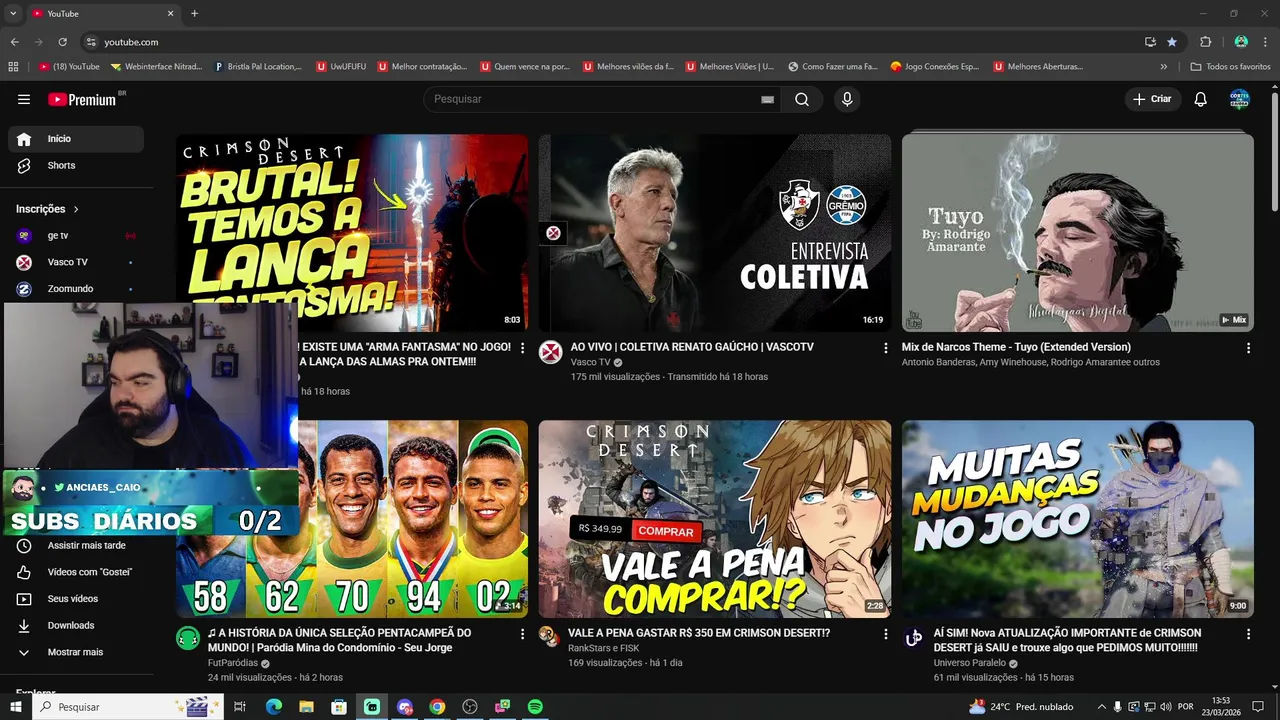Open more options for seleção pentacampeã video
1280x720 pixels.
click(x=522, y=634)
